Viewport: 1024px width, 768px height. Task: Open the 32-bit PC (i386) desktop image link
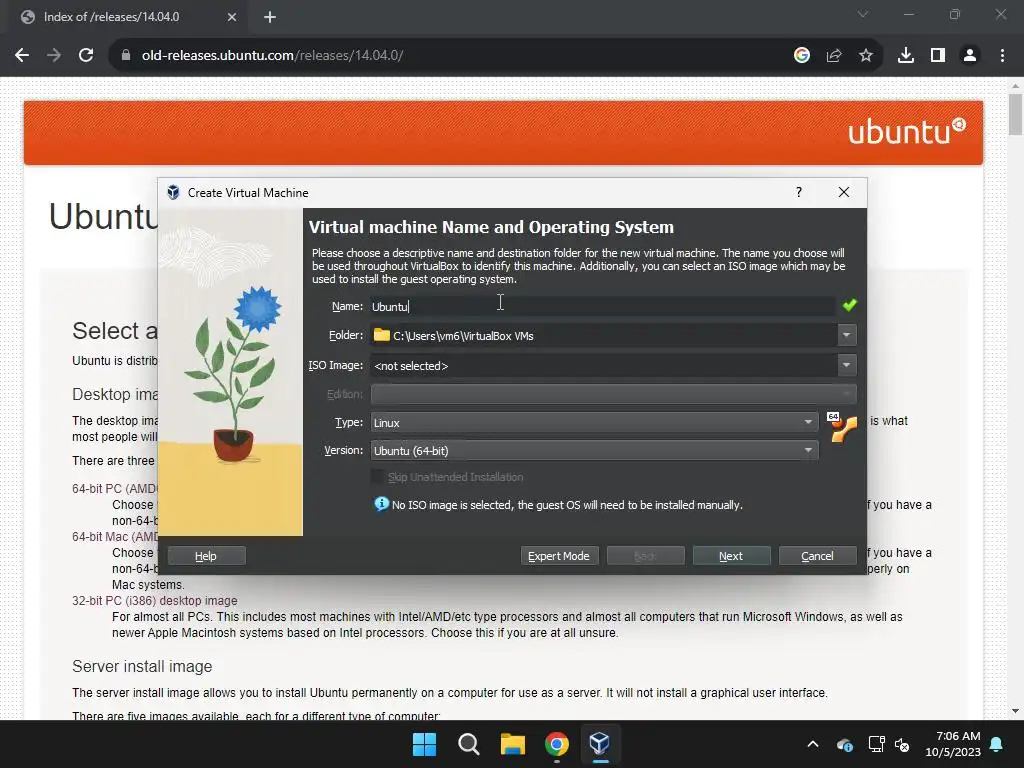[155, 600]
